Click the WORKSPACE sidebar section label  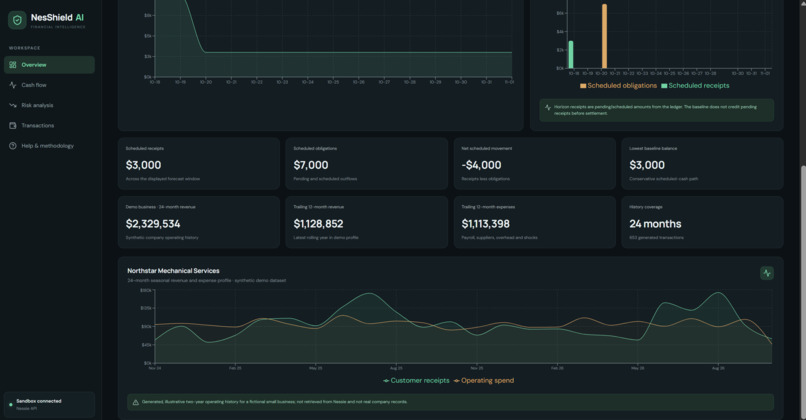tap(25, 48)
